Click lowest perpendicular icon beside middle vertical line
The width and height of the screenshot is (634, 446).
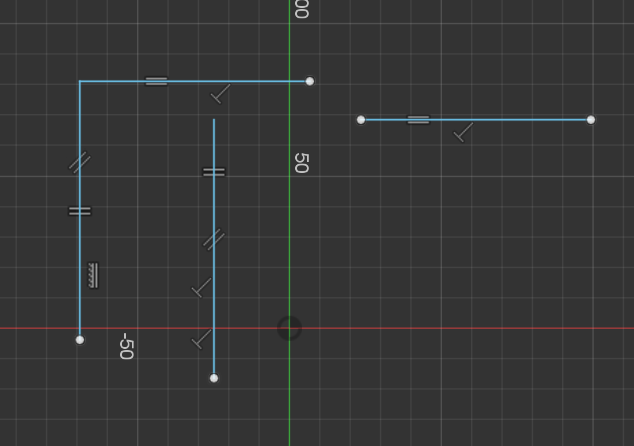201,339
